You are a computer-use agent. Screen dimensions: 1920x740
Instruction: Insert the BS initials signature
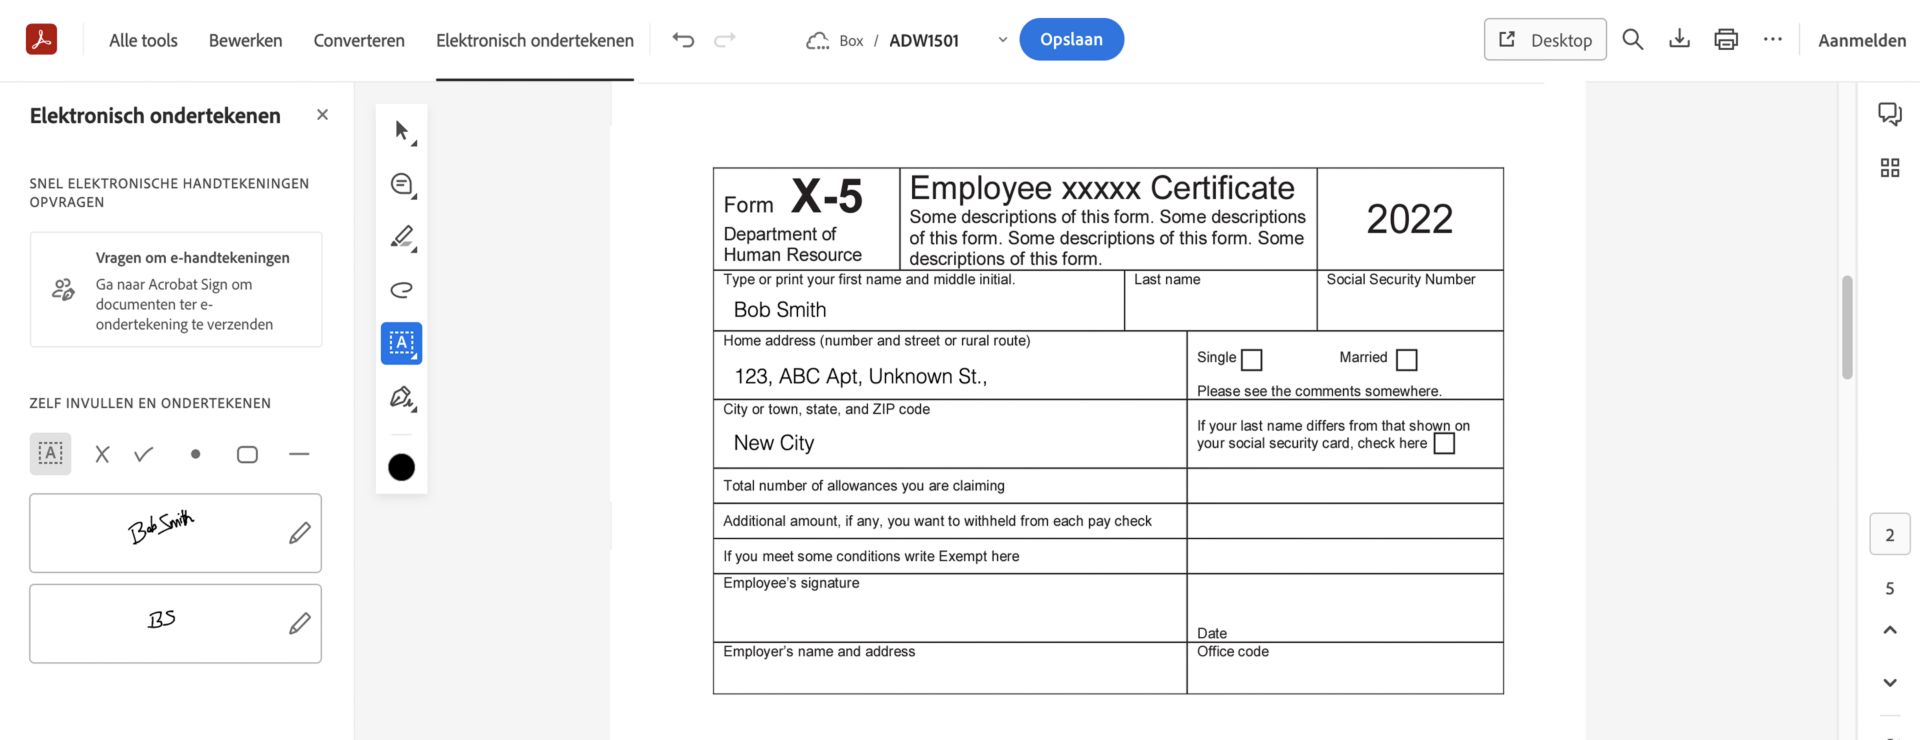[x=161, y=619]
